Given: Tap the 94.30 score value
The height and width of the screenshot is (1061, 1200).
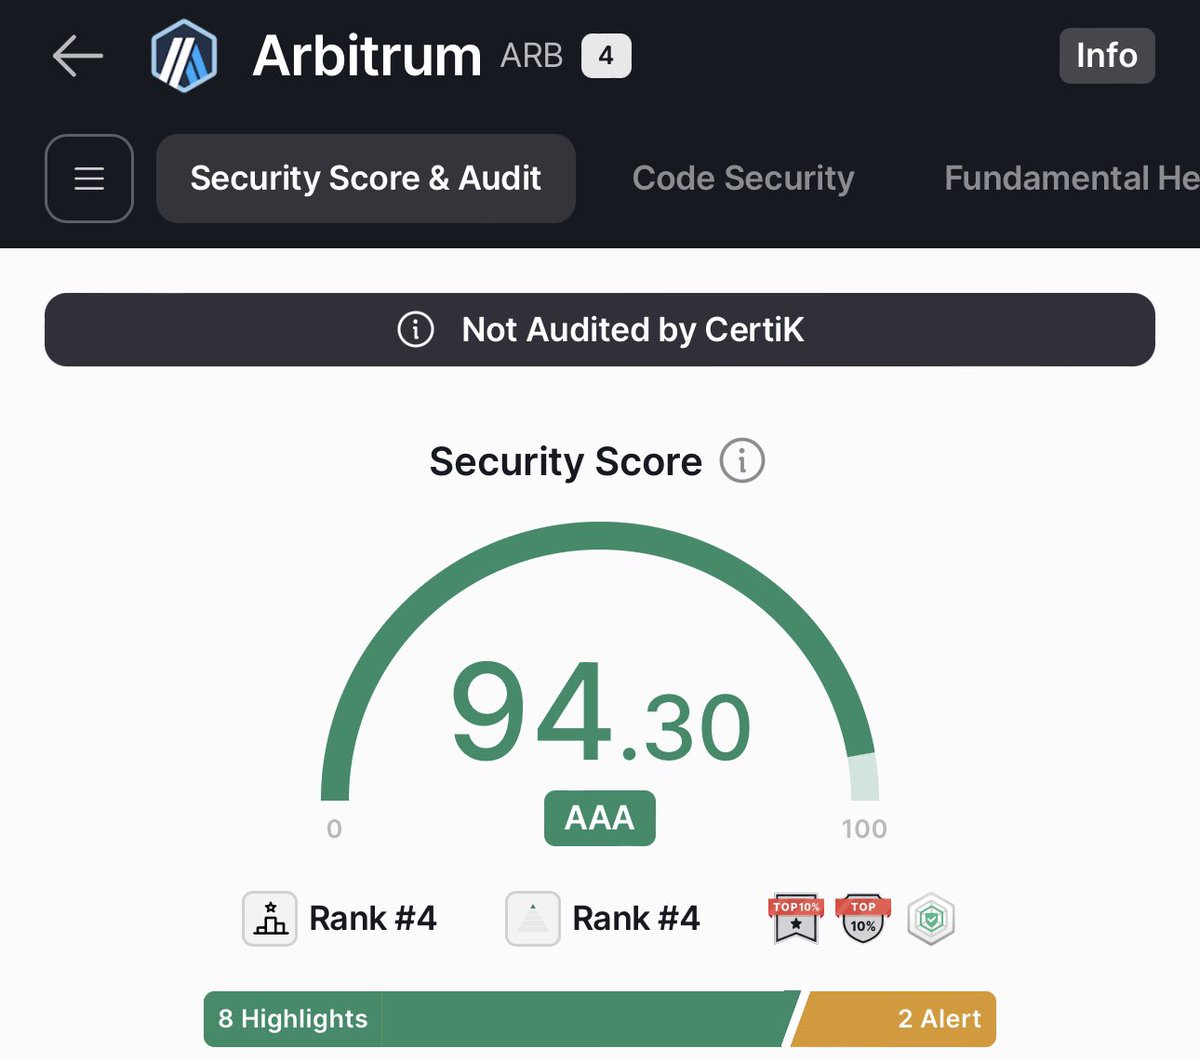Looking at the screenshot, I should pos(600,713).
